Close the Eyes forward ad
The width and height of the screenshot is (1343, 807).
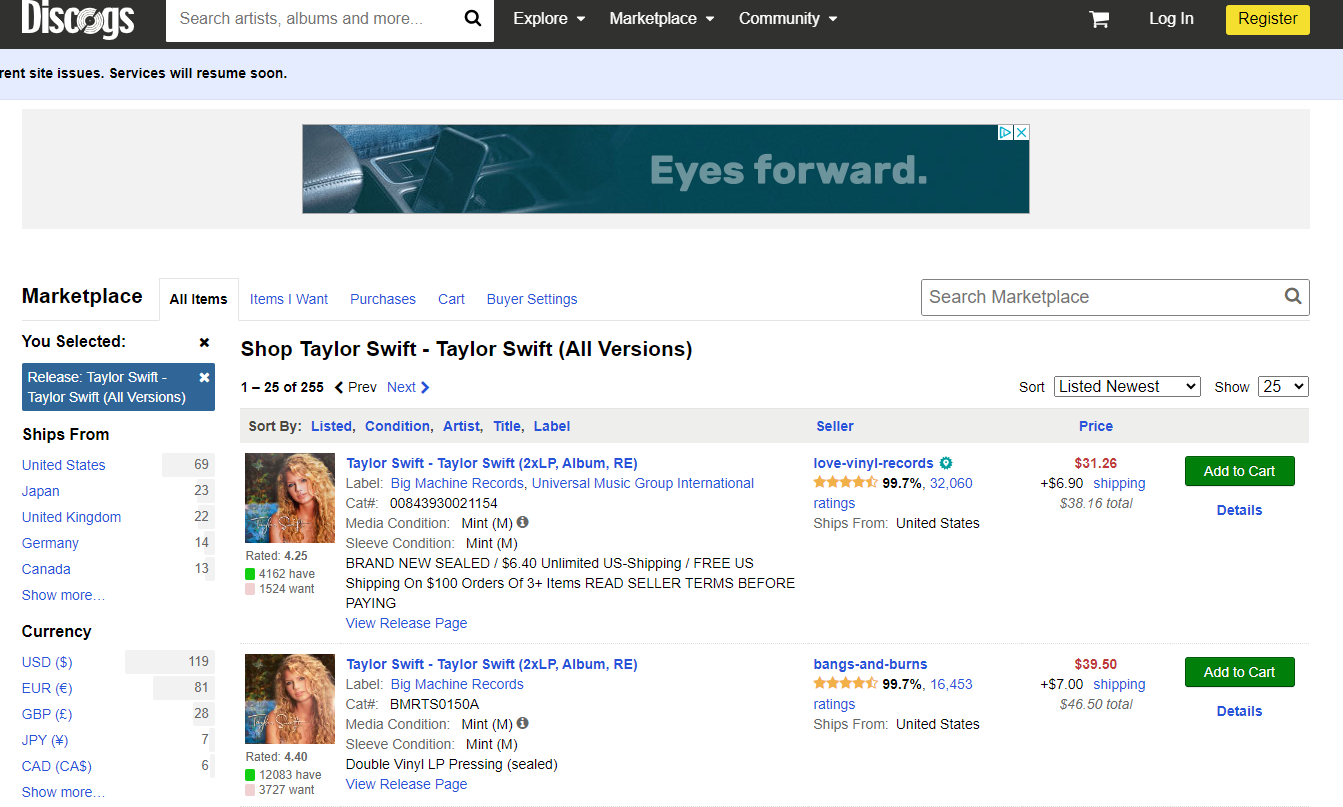pos(1022,132)
